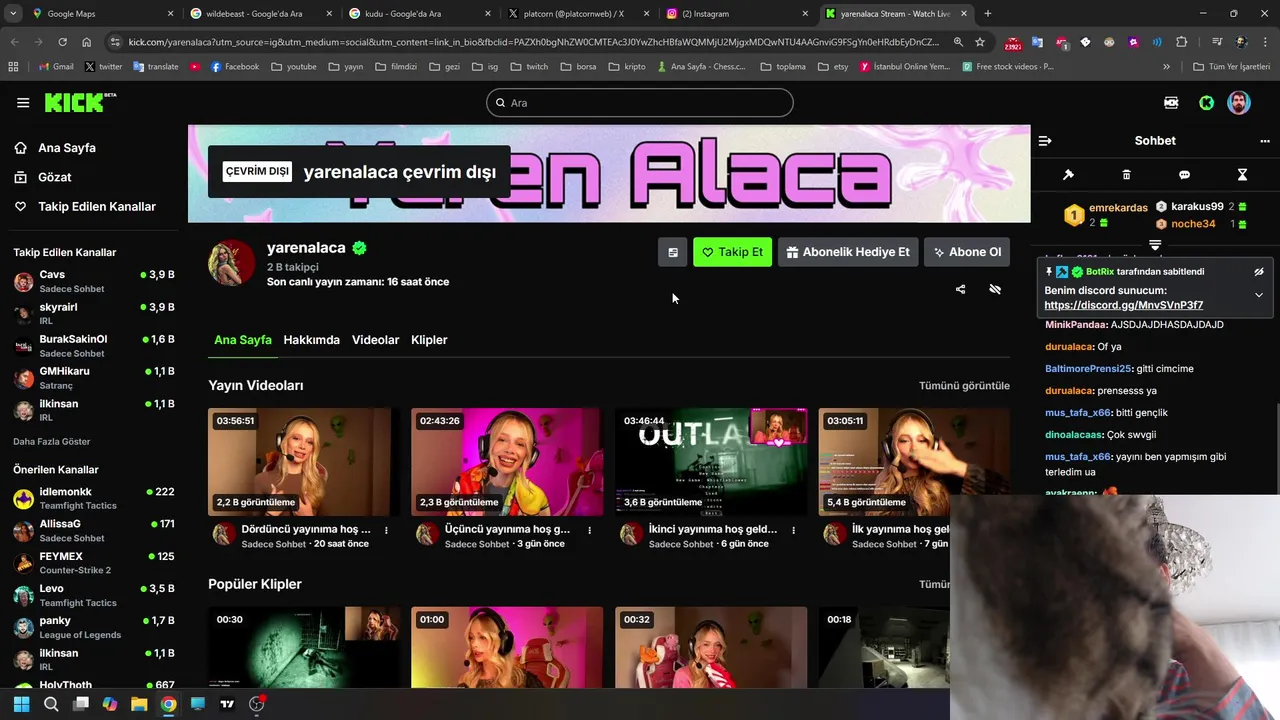Click the Chrome icon in taskbar
This screenshot has width=1280, height=720.
tap(168, 704)
